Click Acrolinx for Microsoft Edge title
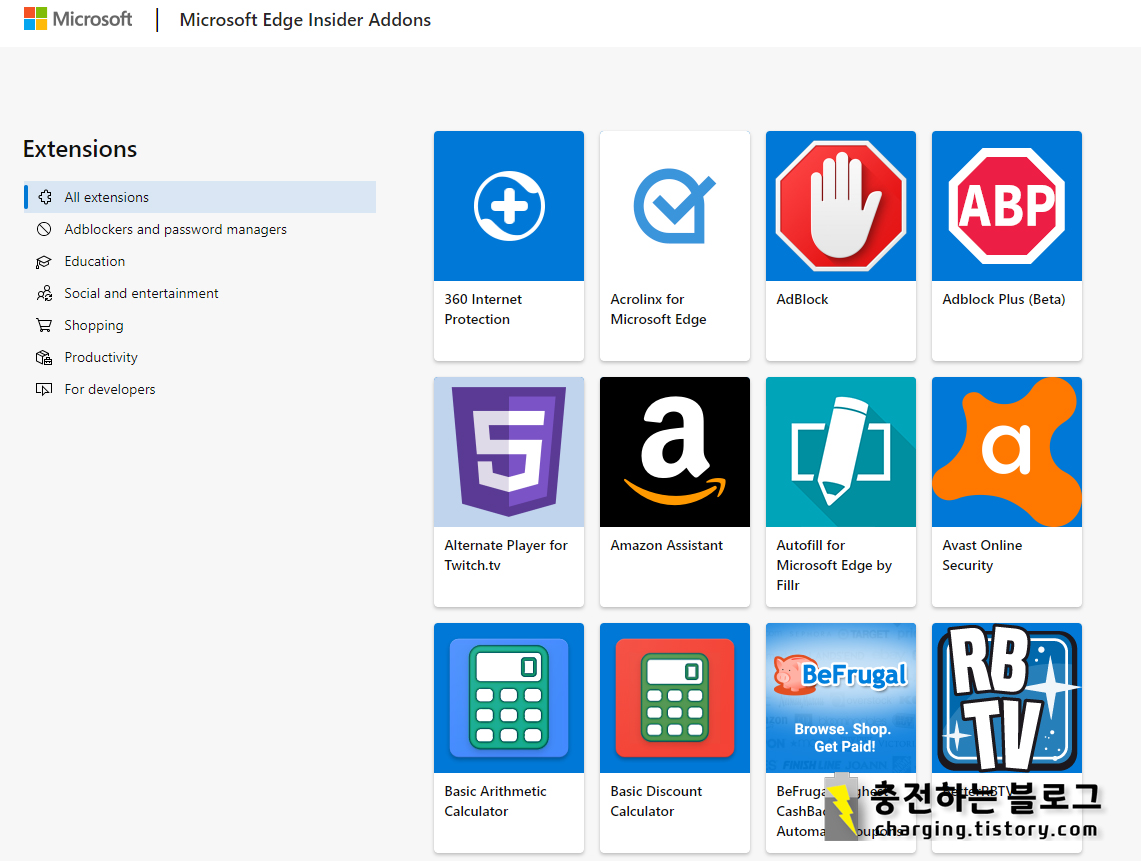This screenshot has width=1141, height=861. [x=659, y=309]
